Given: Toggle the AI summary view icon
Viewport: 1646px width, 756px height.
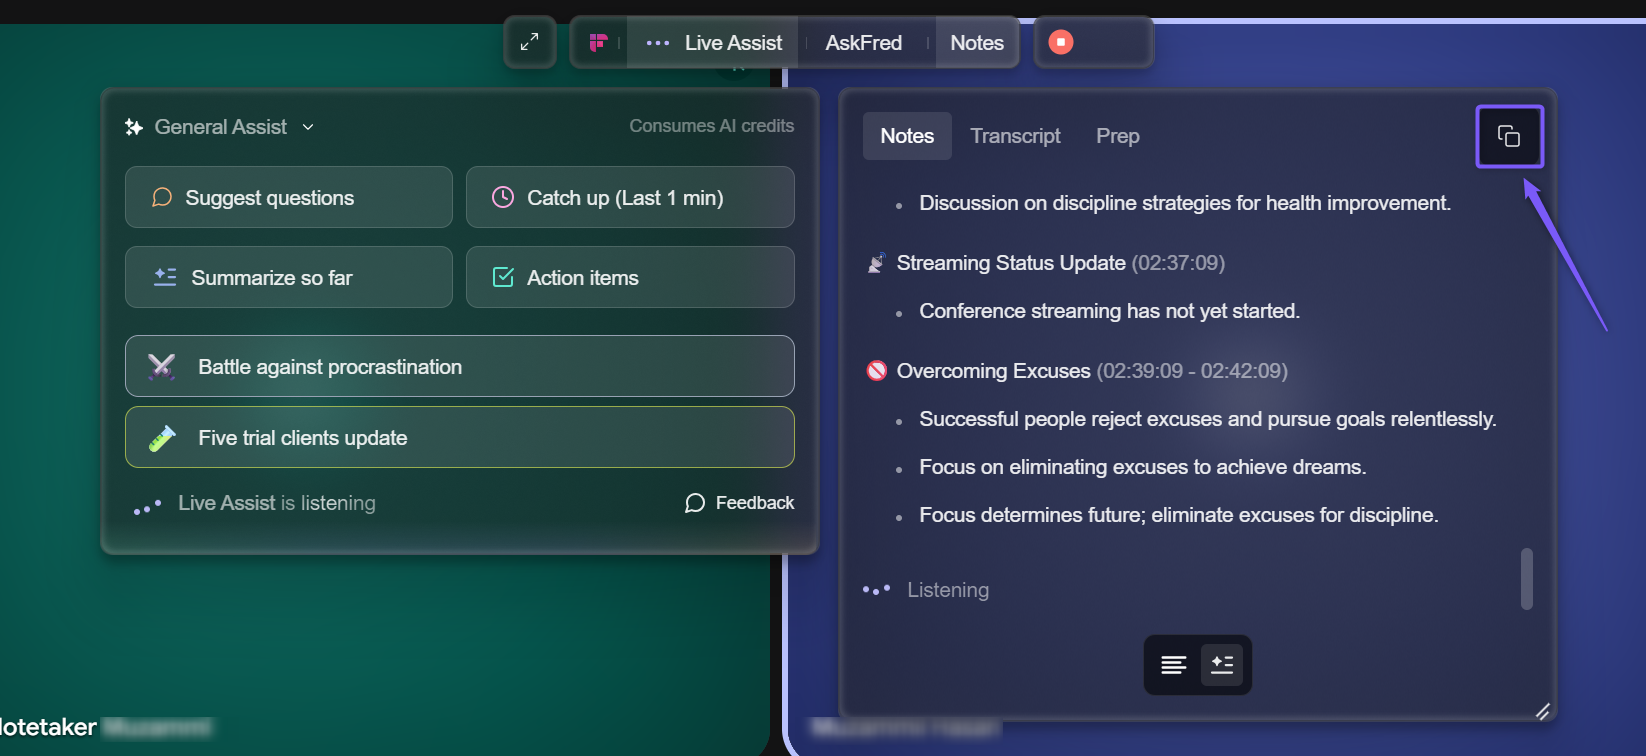Looking at the screenshot, I should coord(1222,665).
